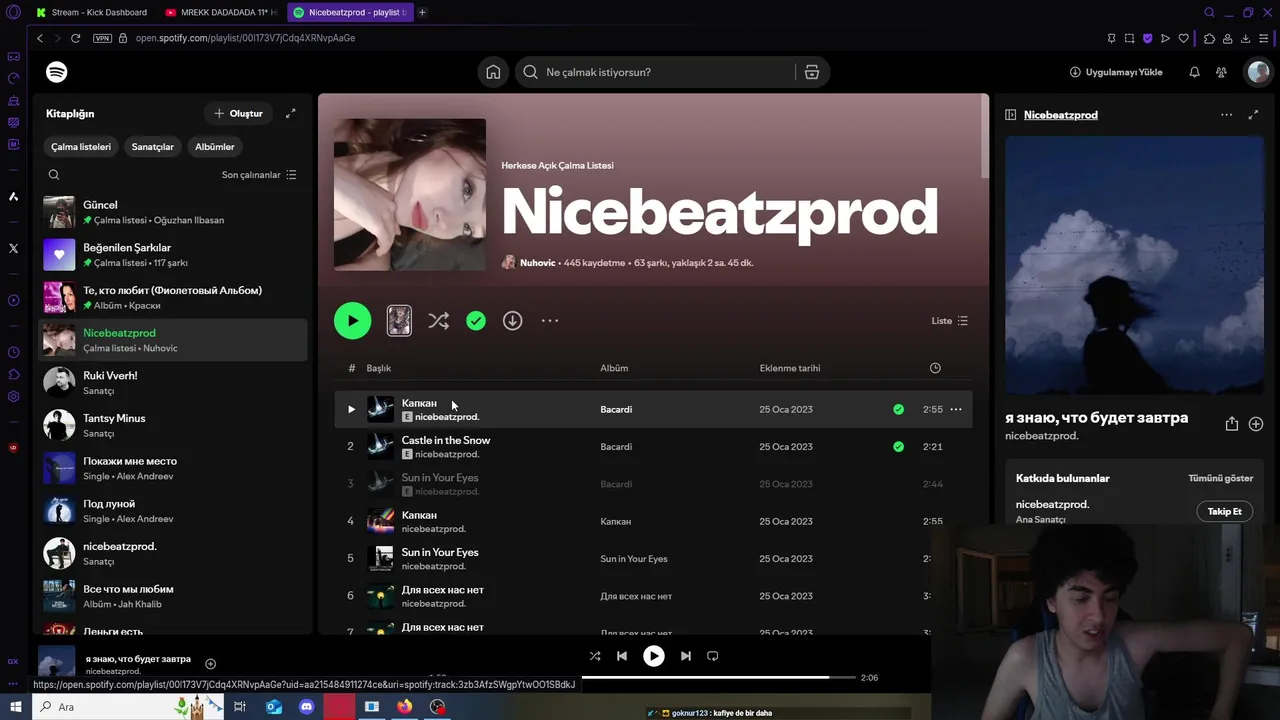Click the Spotify logo
This screenshot has width=1280, height=720.
(x=57, y=72)
